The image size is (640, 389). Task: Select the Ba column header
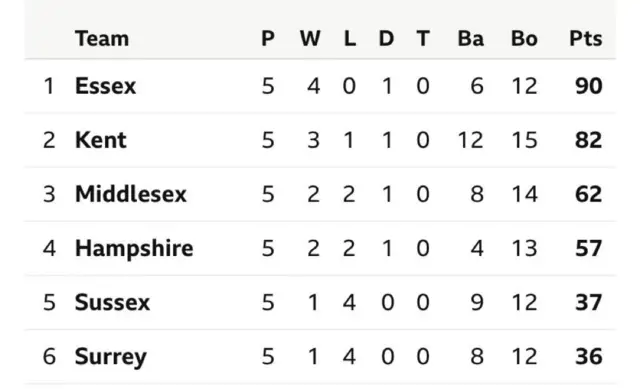coord(471,39)
